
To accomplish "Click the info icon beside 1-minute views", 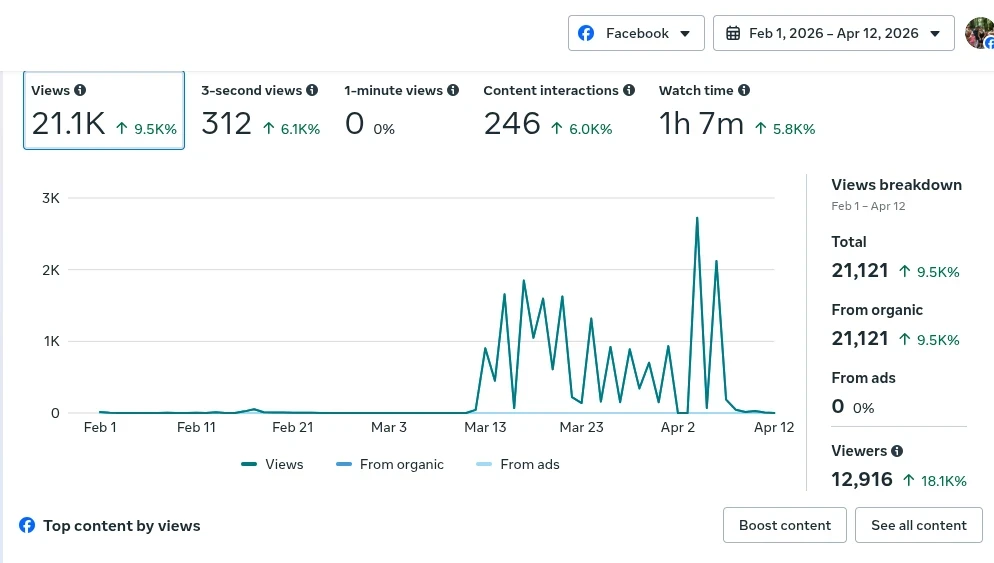I will (453, 90).
